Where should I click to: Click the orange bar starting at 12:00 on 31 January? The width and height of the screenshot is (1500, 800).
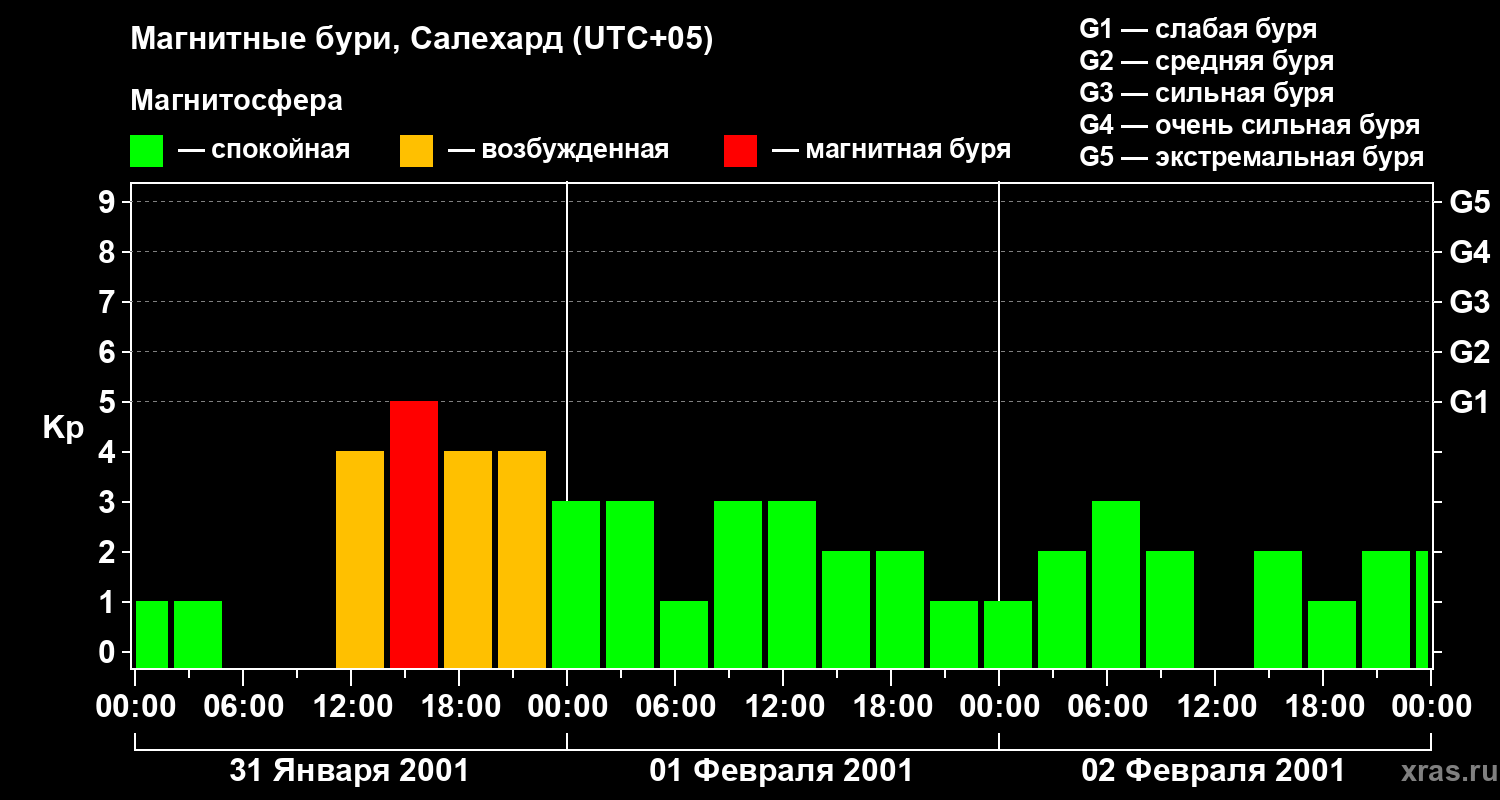[x=360, y=559]
